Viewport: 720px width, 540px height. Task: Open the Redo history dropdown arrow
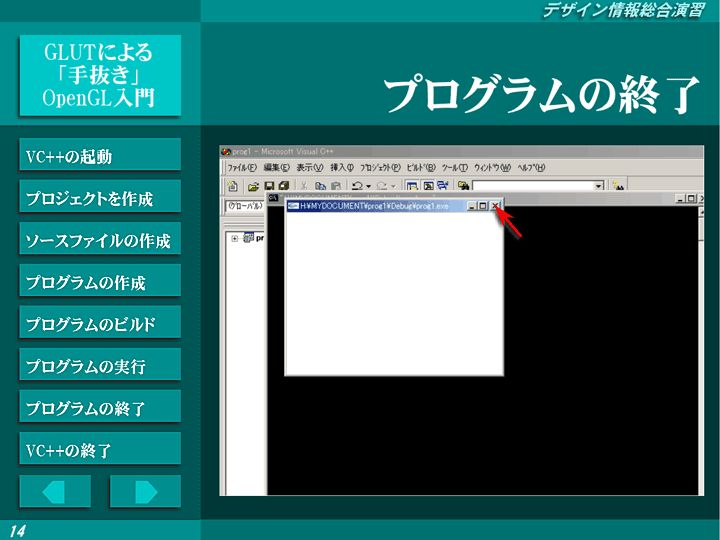[x=393, y=186]
